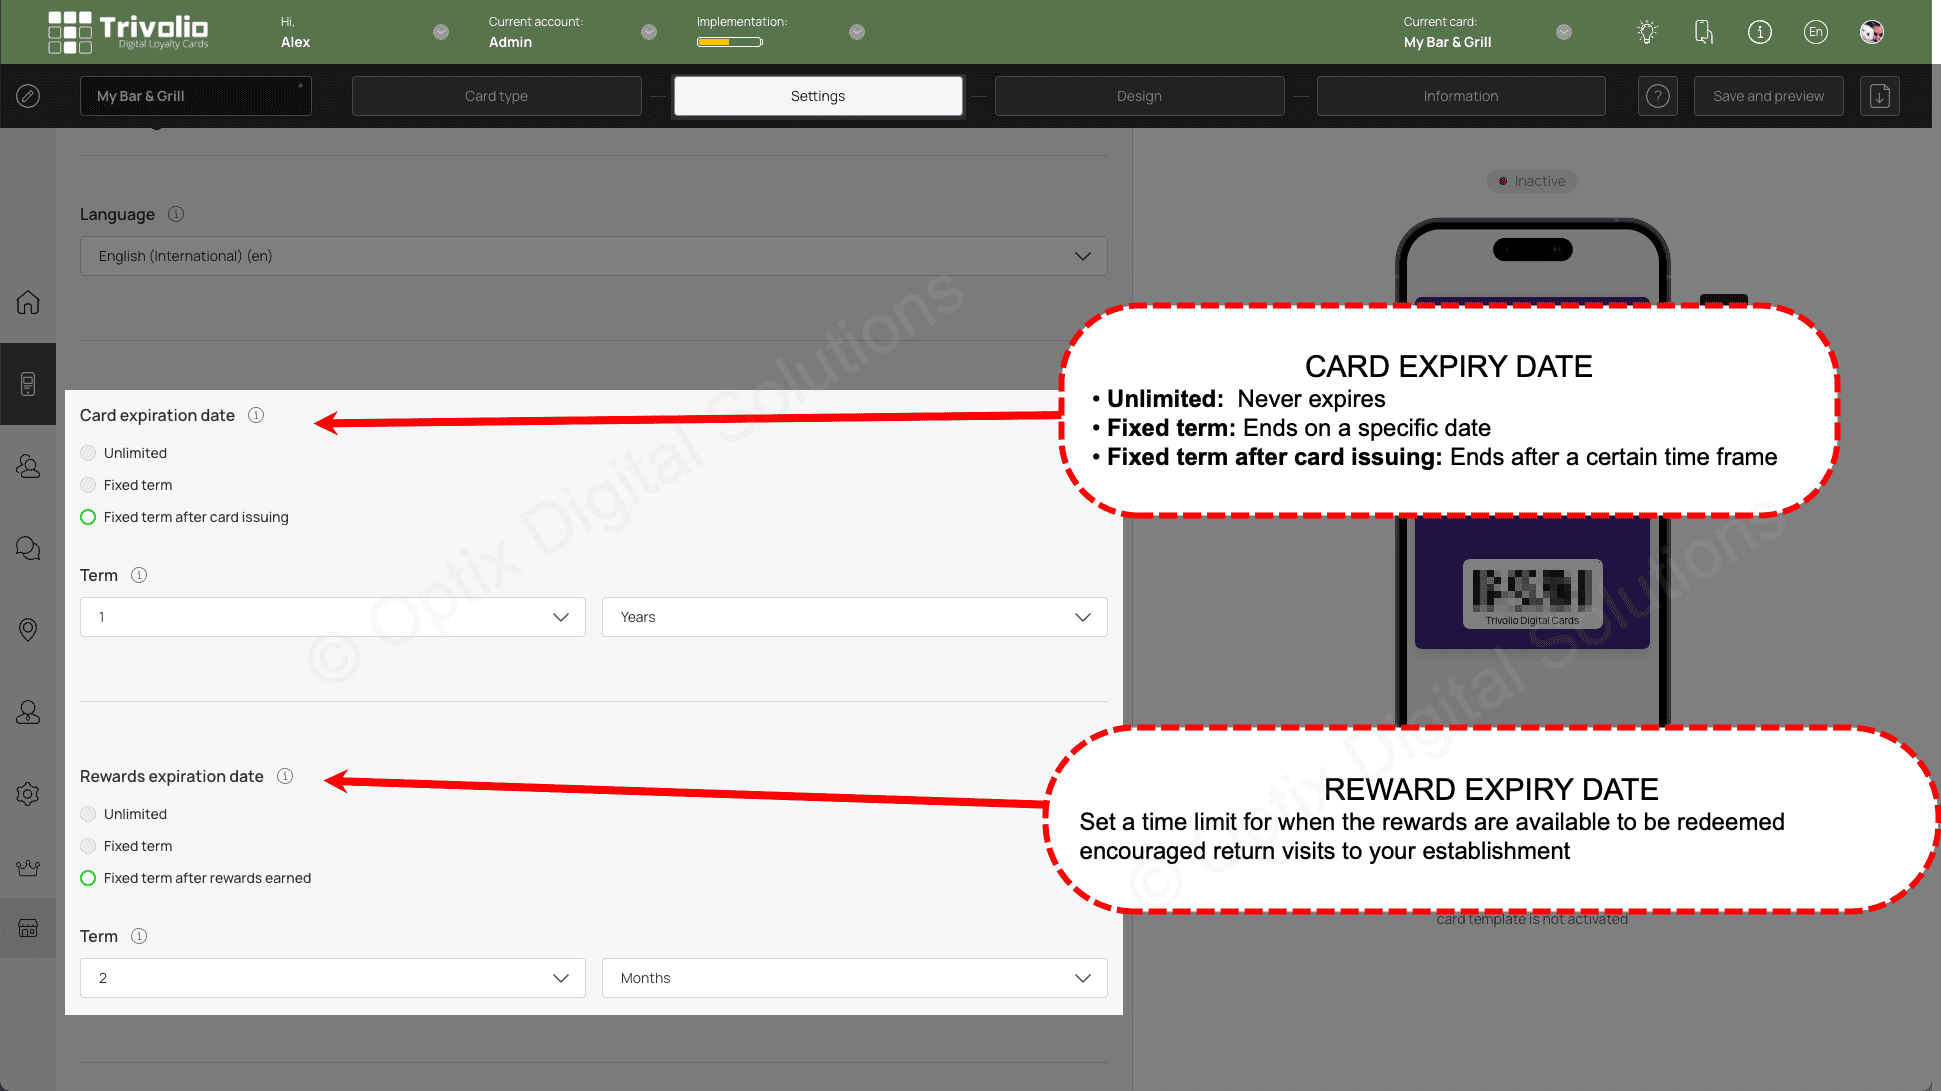Viewport: 1941px width, 1091px height.
Task: Show info for Term under Rewards expiration
Action: pos(139,936)
